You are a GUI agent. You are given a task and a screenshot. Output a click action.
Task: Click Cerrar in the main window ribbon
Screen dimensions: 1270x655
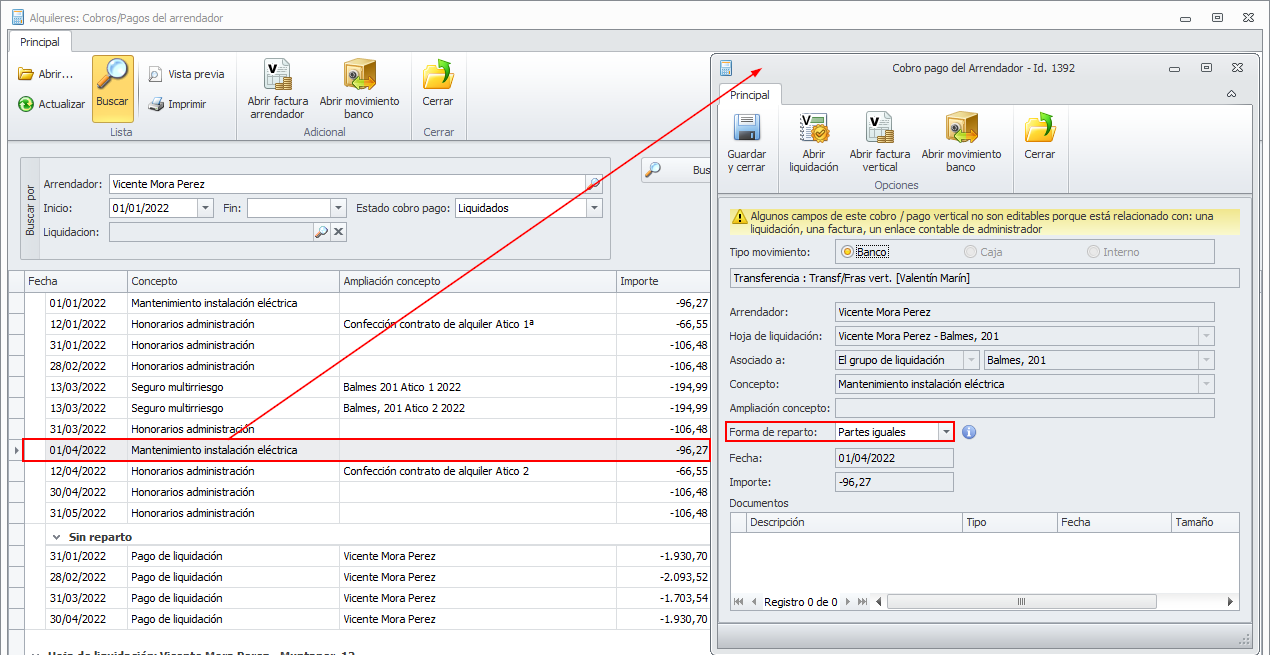tap(438, 83)
